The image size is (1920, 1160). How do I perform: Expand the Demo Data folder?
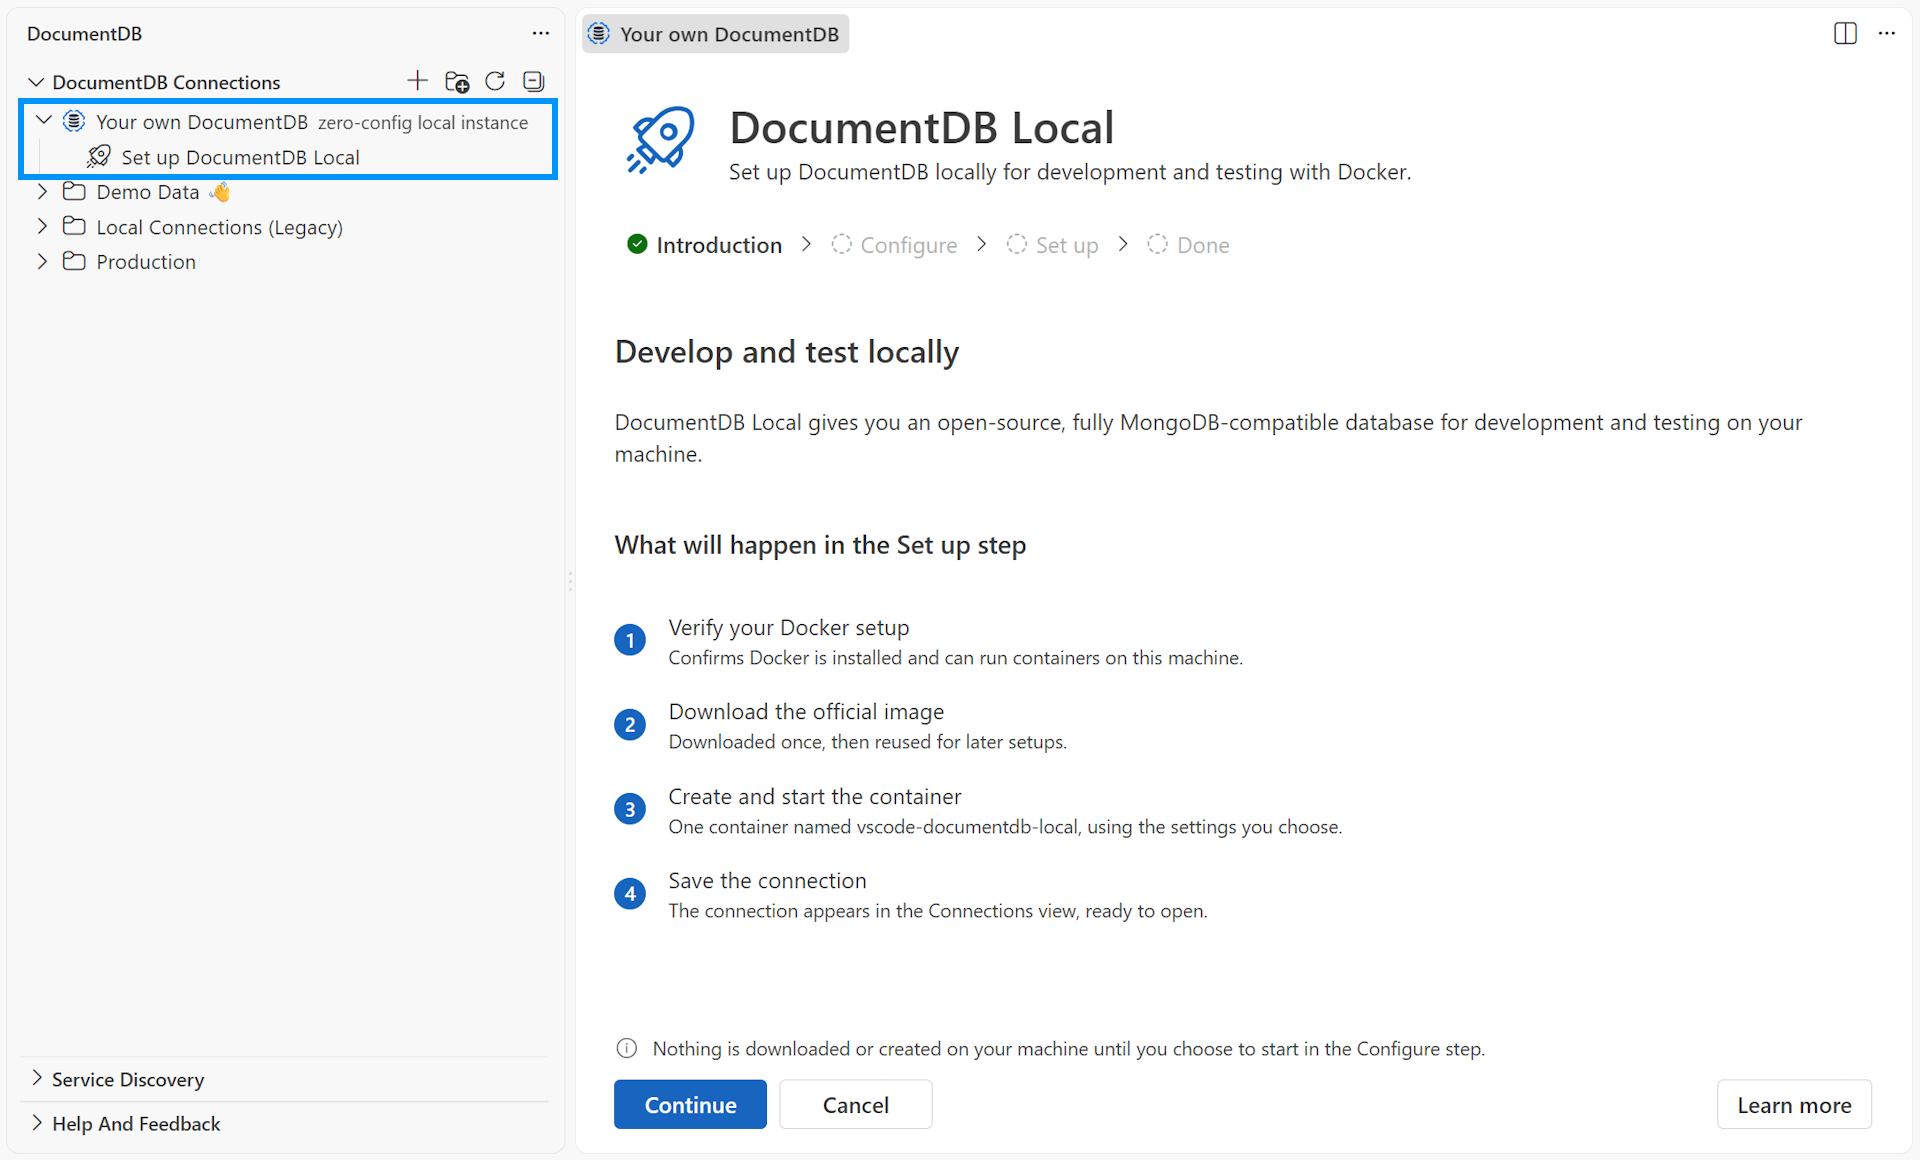[42, 191]
